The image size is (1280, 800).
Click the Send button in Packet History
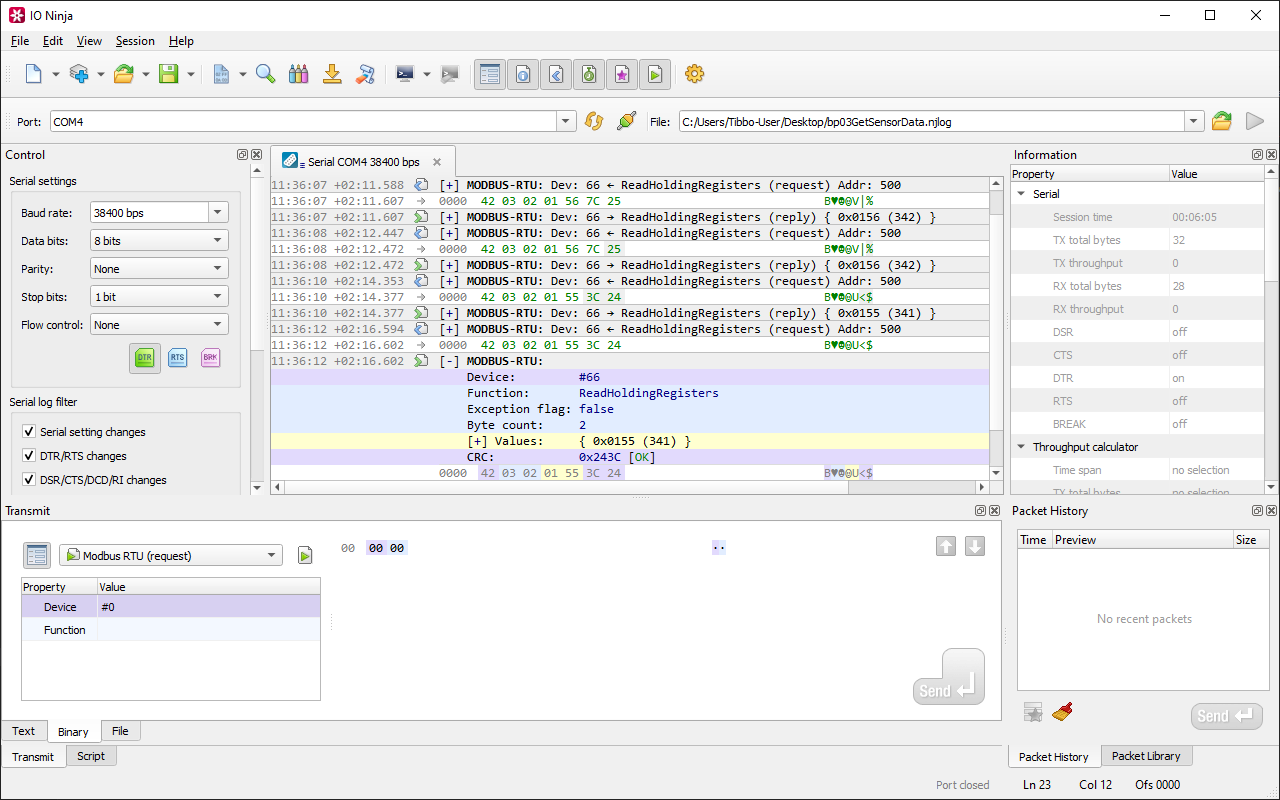[1226, 716]
